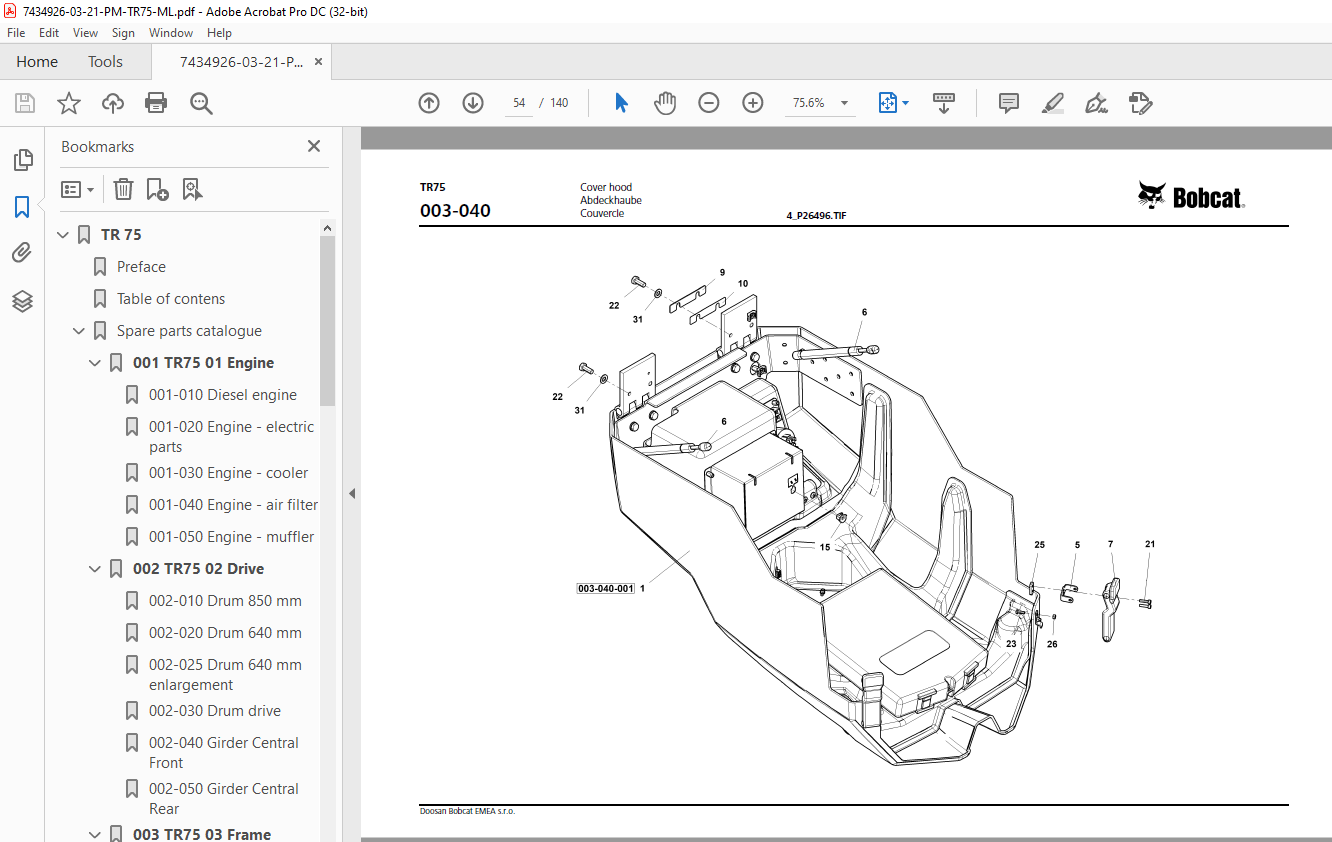Image resolution: width=1332 pixels, height=842 pixels.
Task: Click the upload to cloud icon
Action: tap(113, 103)
